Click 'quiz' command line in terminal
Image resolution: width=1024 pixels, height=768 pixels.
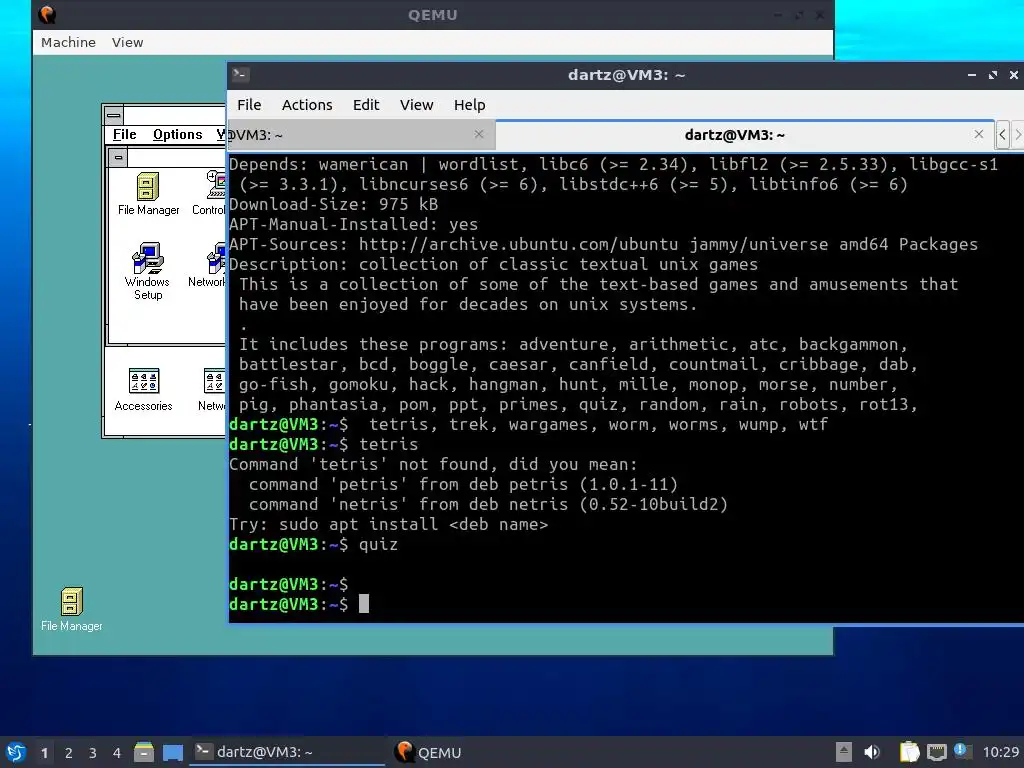313,544
